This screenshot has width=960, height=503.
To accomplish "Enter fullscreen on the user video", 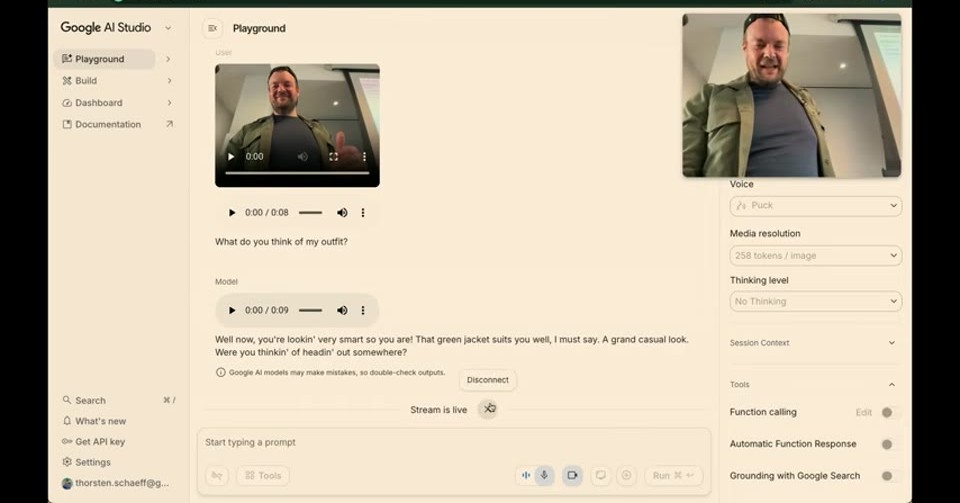I will pos(333,157).
